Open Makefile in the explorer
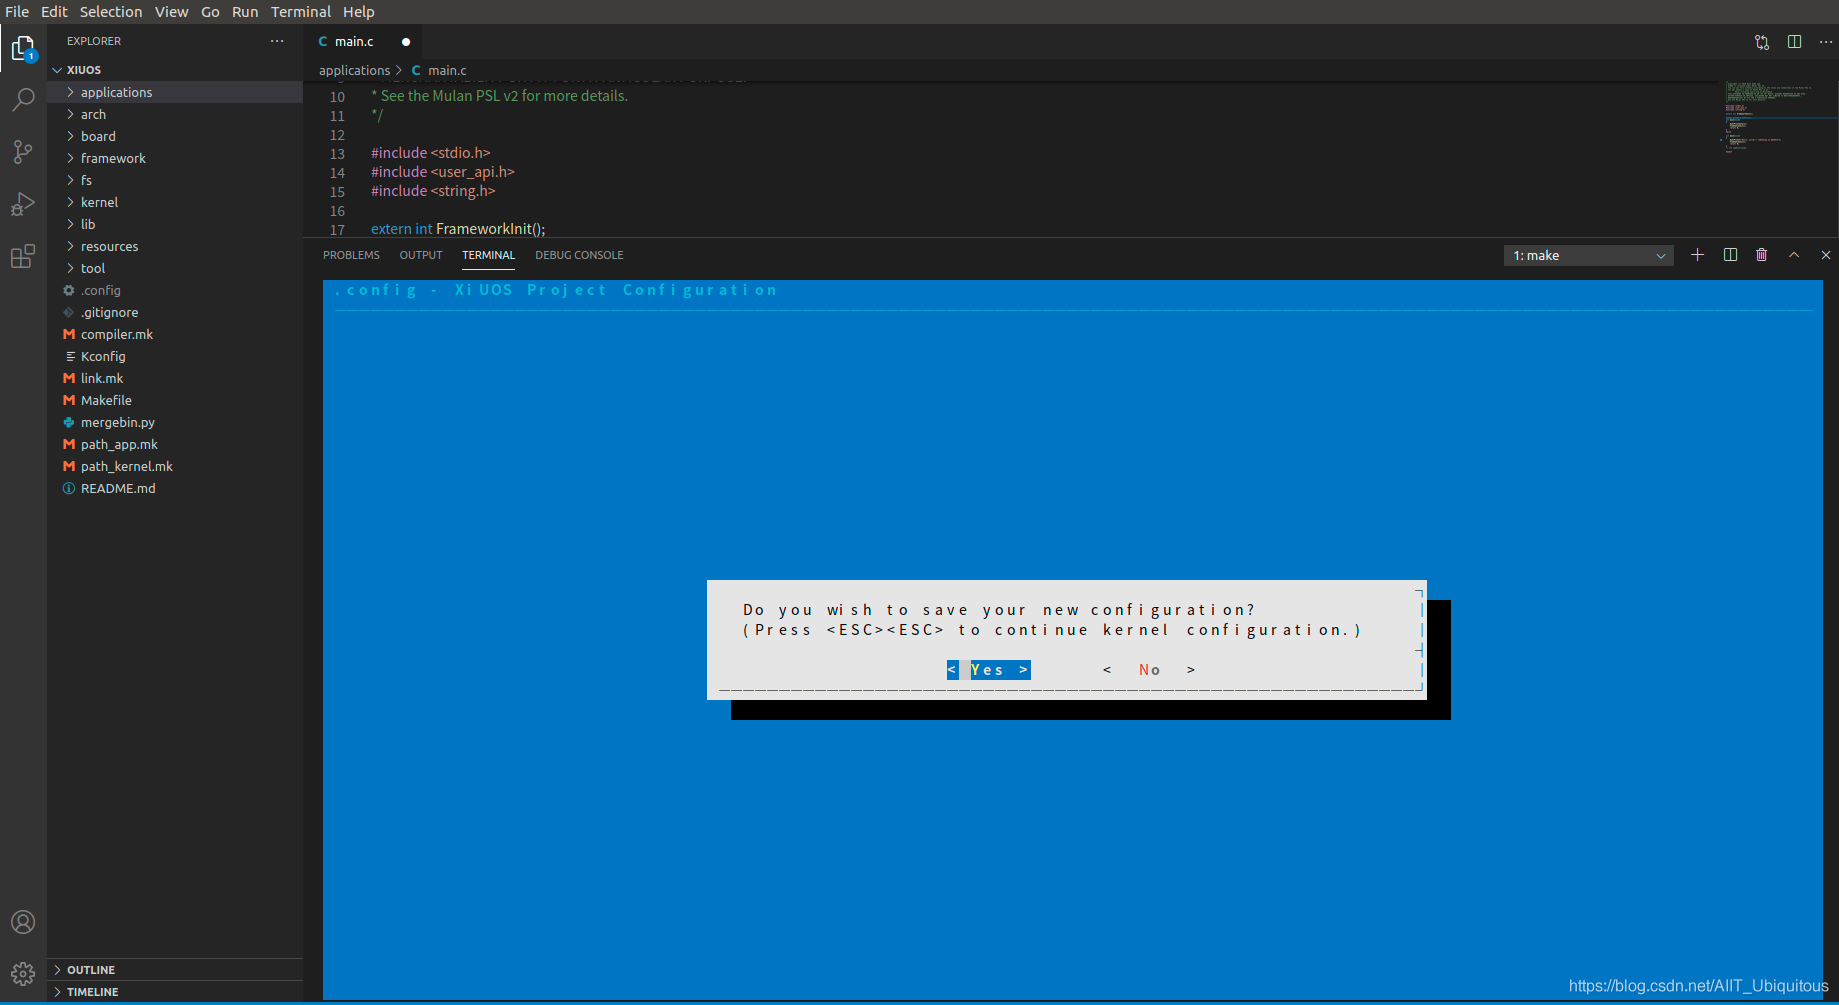 pyautogui.click(x=106, y=400)
